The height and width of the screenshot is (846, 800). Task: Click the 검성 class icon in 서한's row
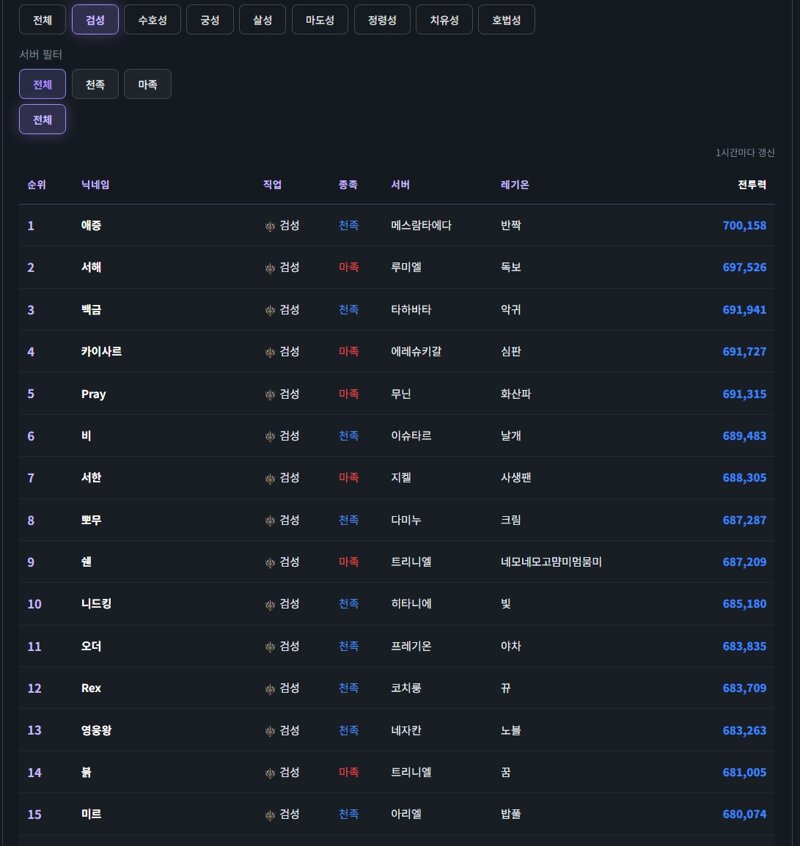[x=270, y=479]
